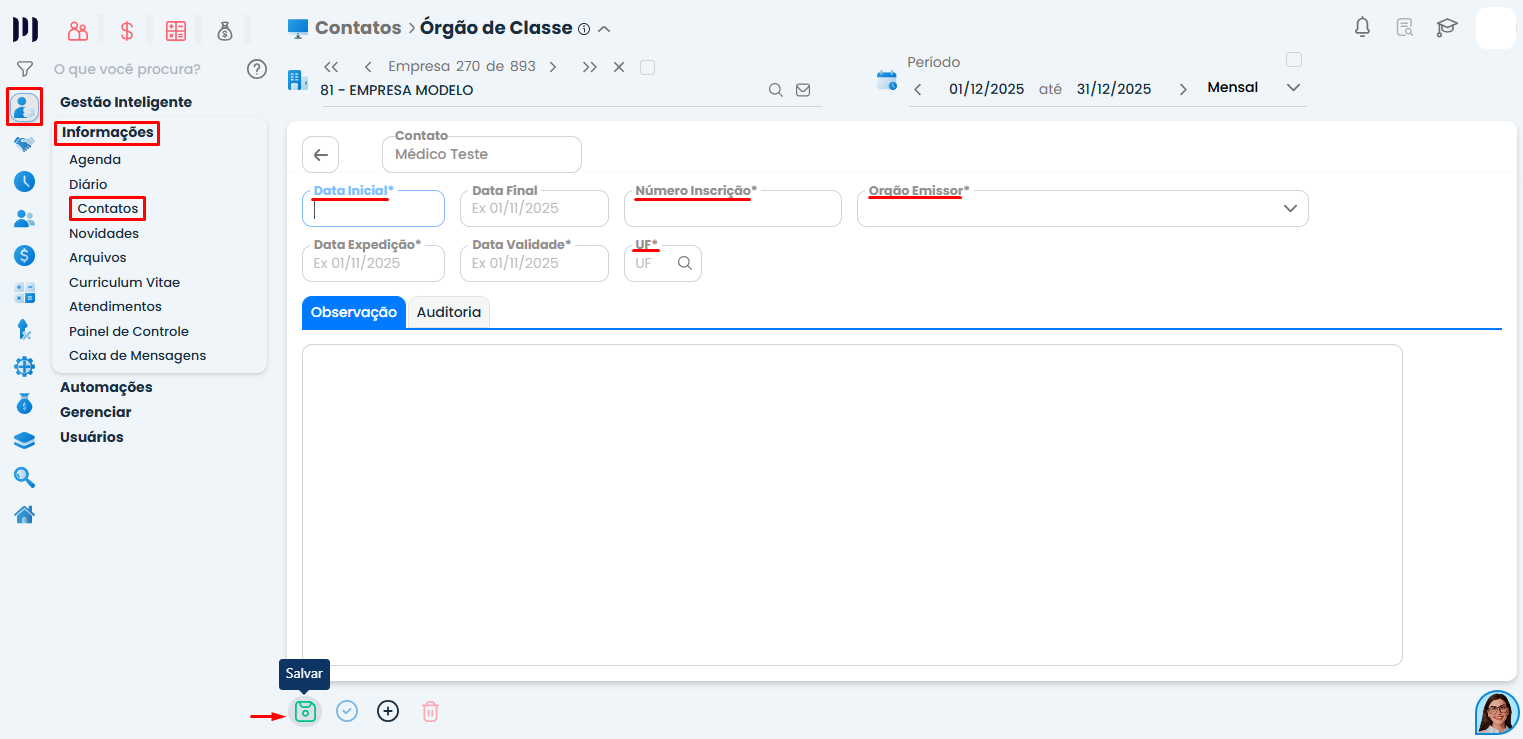Save the record with the green Salvar icon
This screenshot has height=739, width=1523.
[305, 712]
